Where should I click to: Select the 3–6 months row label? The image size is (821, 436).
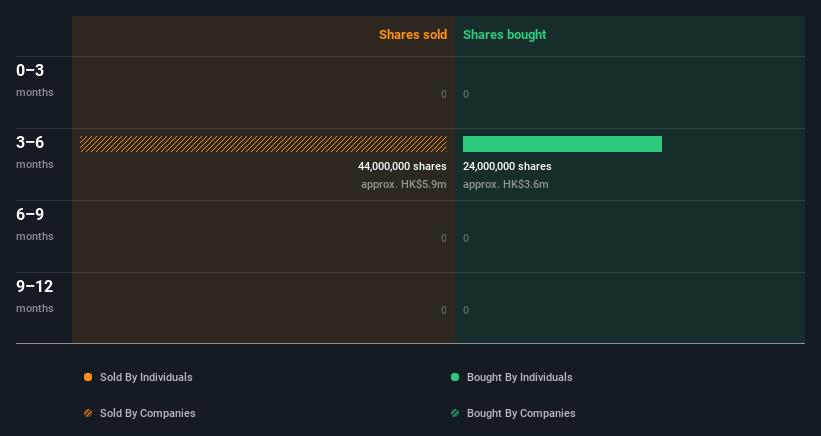click(35, 152)
